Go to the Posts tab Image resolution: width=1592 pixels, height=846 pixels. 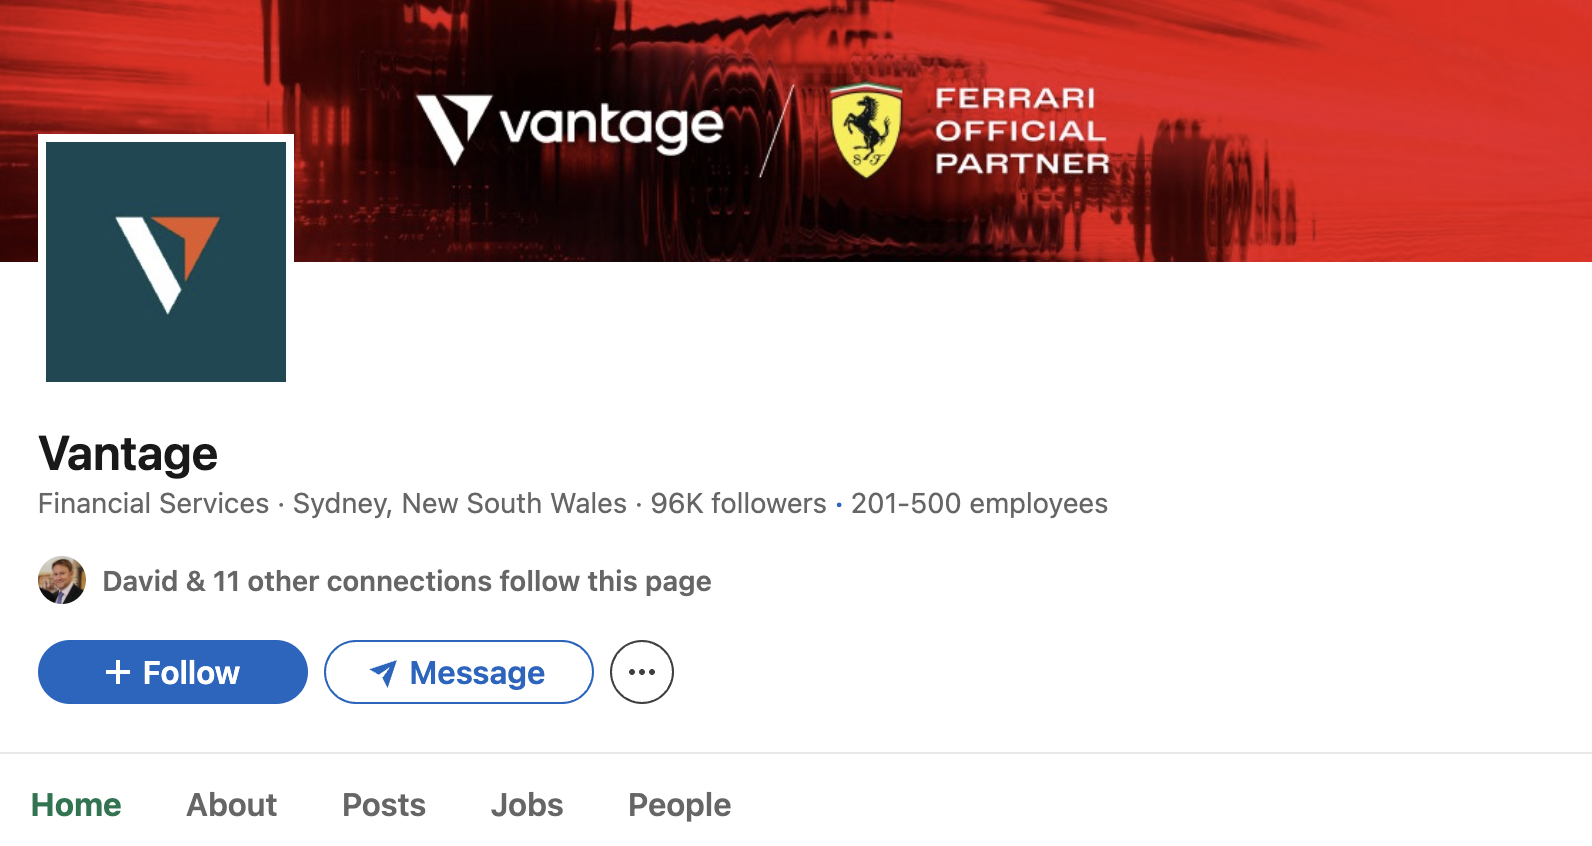point(384,805)
